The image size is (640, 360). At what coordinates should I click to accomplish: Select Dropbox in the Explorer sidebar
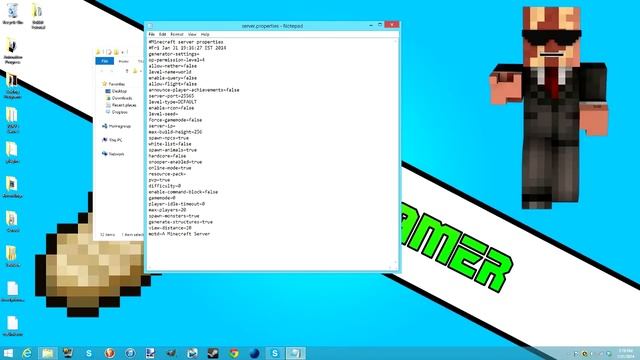point(117,112)
